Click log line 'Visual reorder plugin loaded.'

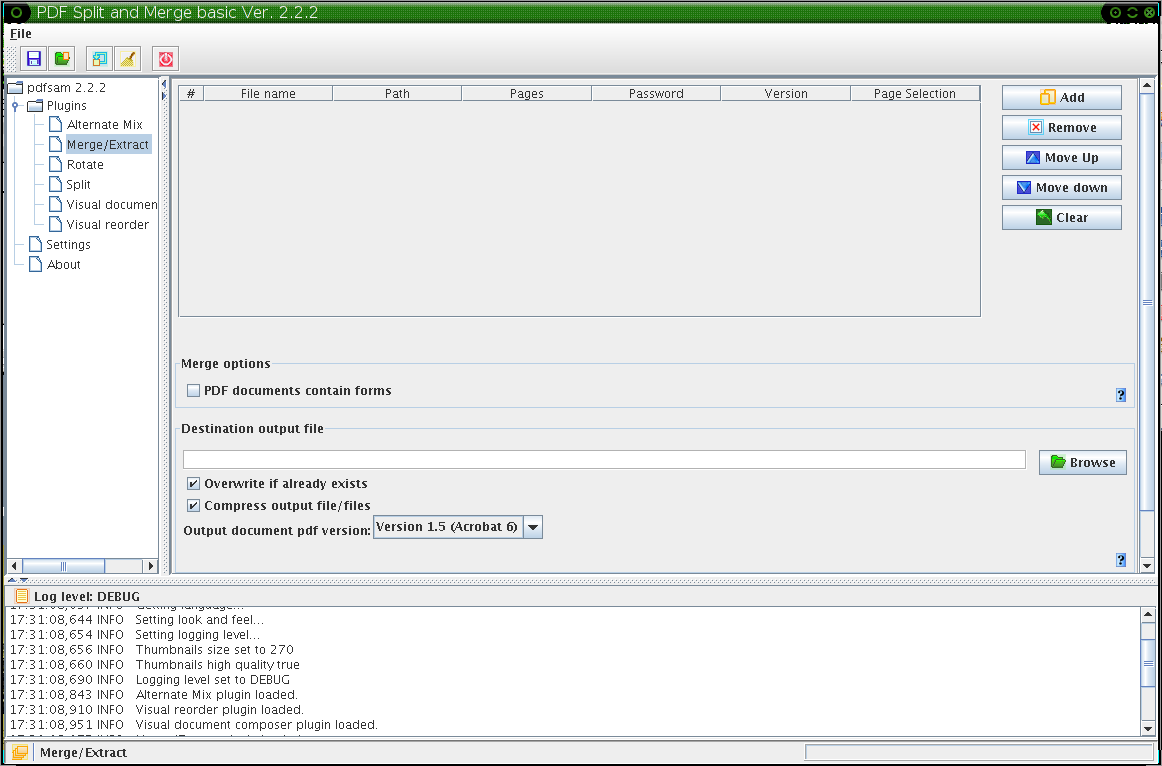219,710
